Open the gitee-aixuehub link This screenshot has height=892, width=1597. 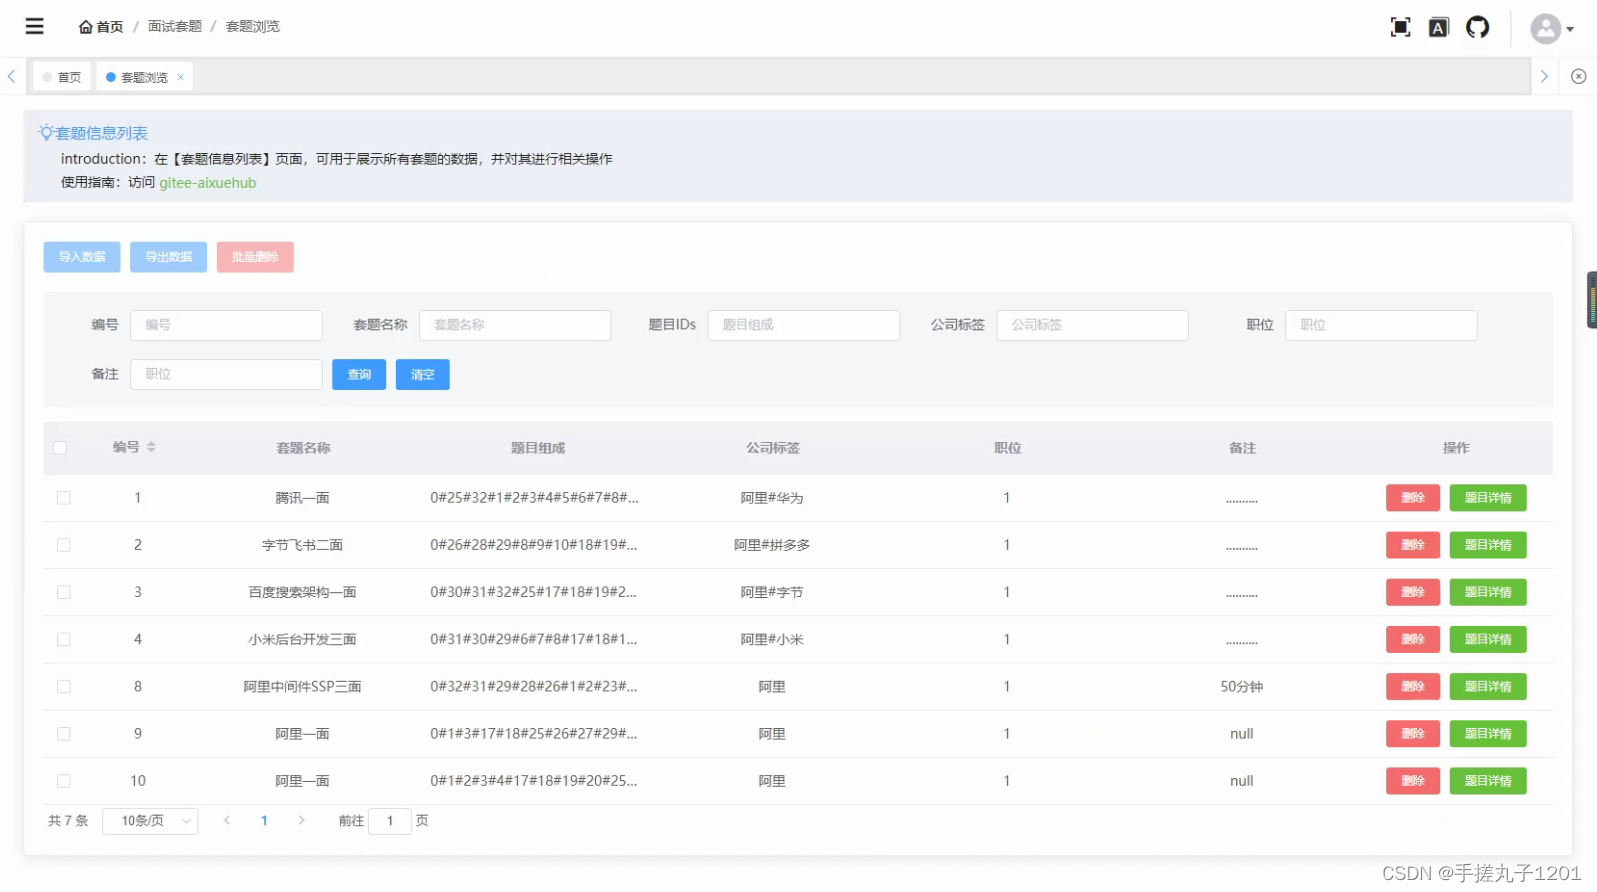(208, 183)
